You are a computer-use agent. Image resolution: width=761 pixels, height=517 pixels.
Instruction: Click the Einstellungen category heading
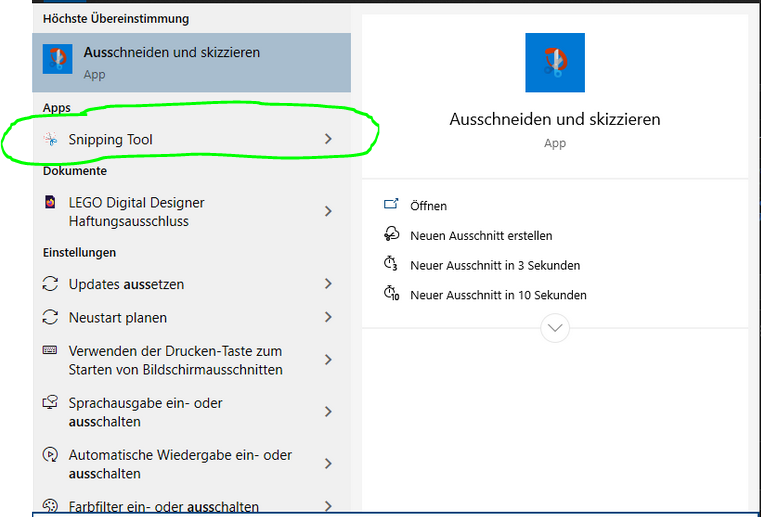point(79,252)
